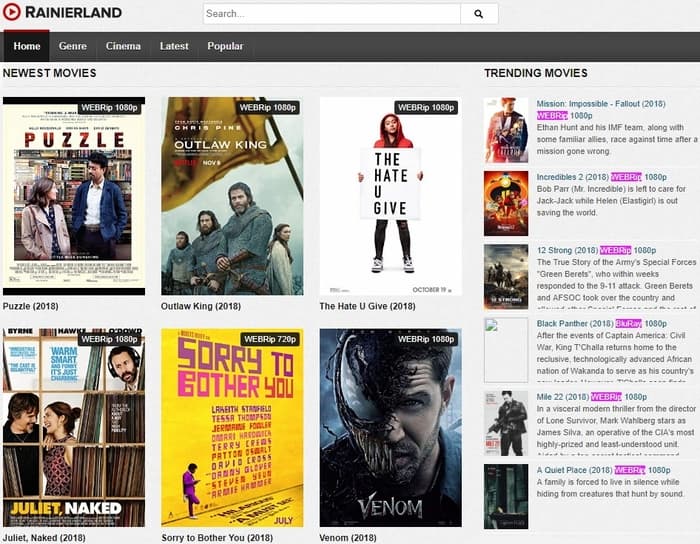Click the WEBRip tag beside Mile 22

(x=606, y=397)
